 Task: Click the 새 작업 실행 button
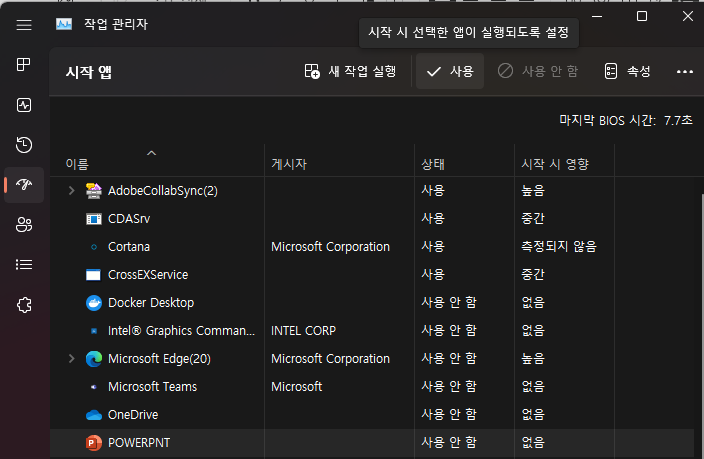click(x=350, y=71)
